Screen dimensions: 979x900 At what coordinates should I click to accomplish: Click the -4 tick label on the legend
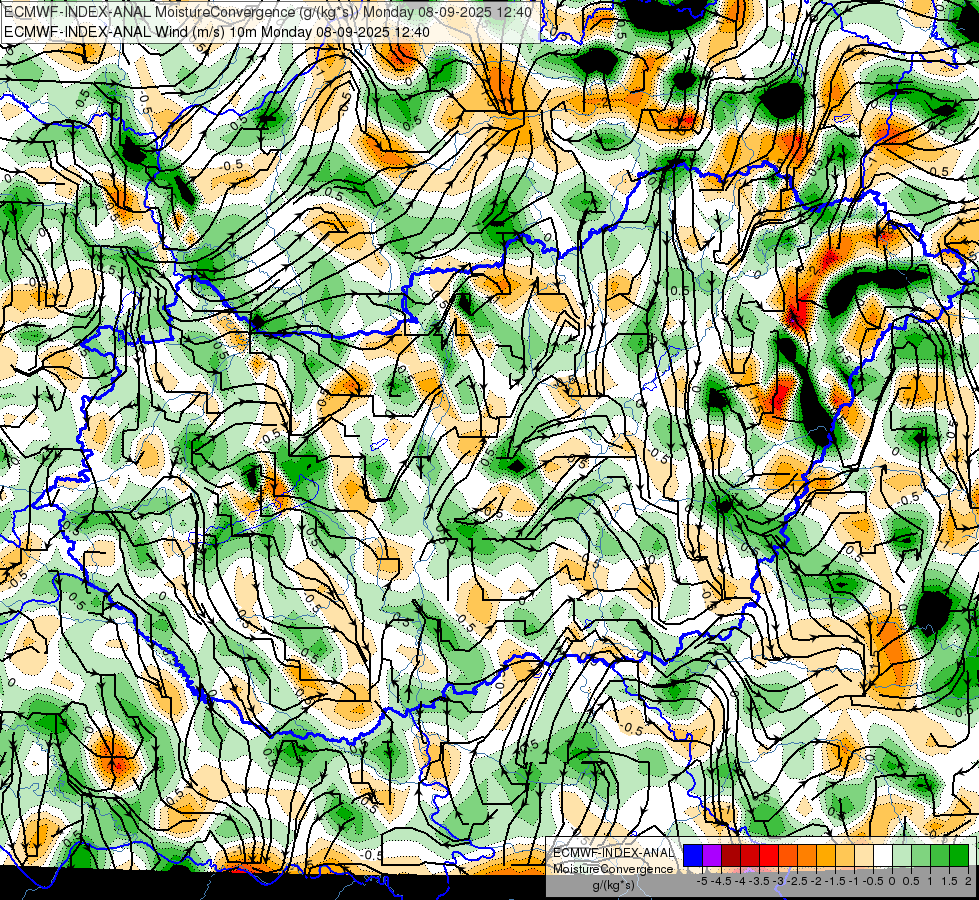coord(740,881)
